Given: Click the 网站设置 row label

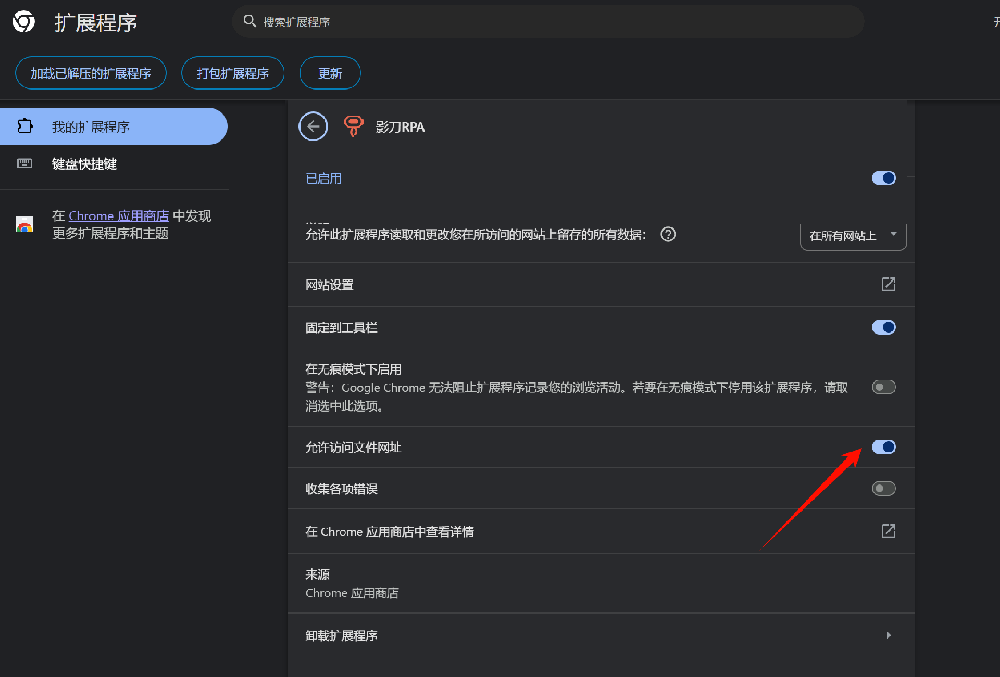Looking at the screenshot, I should pyautogui.click(x=329, y=285).
